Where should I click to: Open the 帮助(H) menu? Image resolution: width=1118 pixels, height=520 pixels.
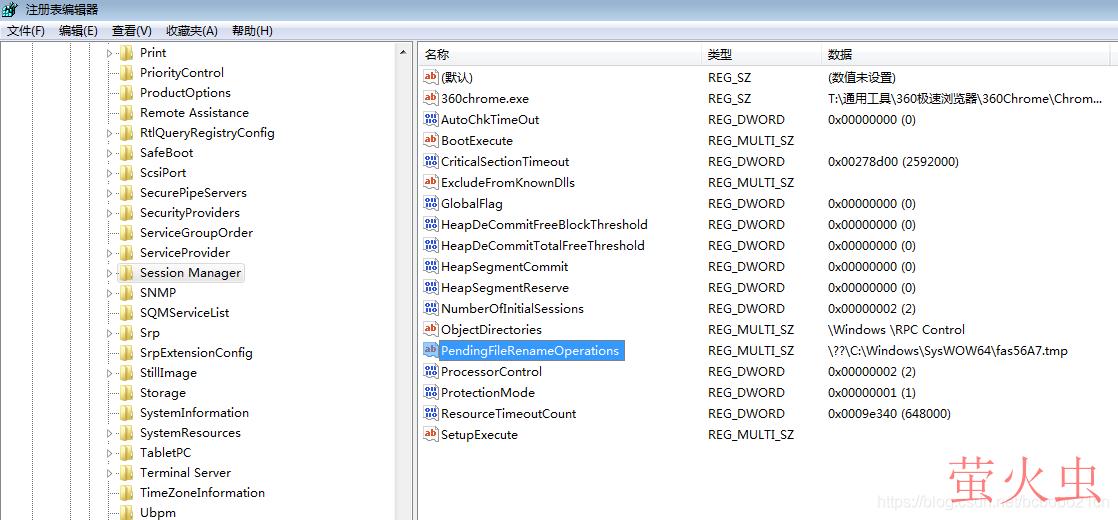(x=252, y=31)
